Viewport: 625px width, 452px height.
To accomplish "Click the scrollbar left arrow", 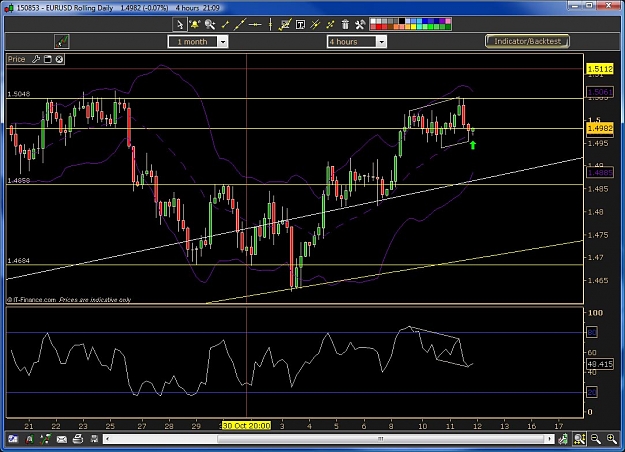I will [x=107, y=439].
